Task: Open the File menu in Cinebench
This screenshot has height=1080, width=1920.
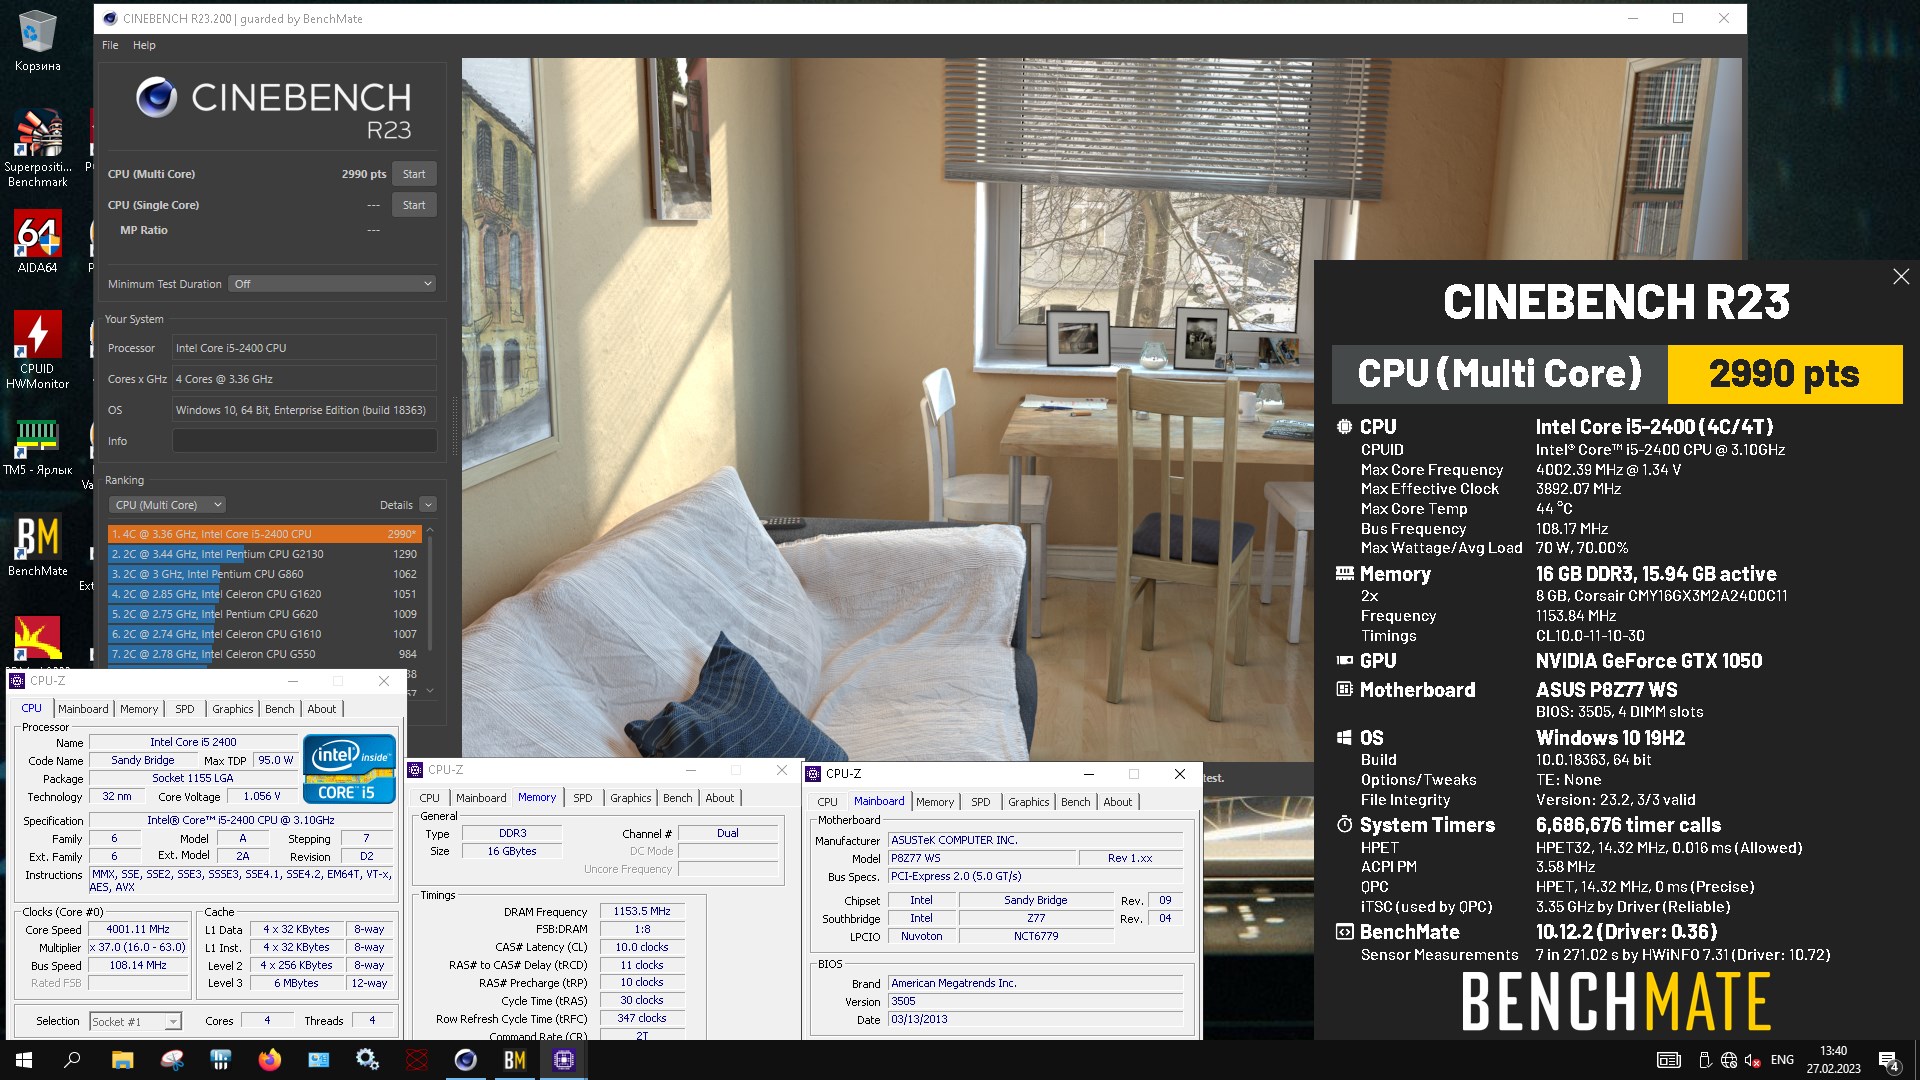Action: pos(110,45)
